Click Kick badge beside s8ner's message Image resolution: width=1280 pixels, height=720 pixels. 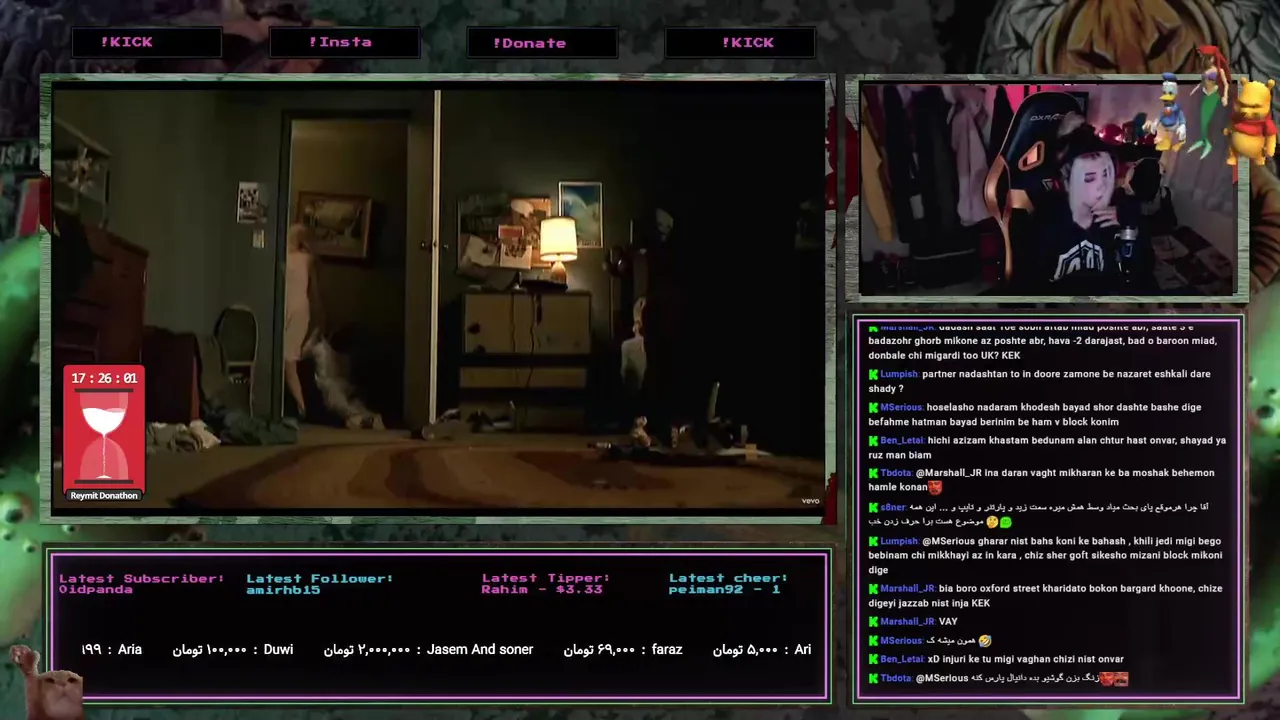(874, 508)
